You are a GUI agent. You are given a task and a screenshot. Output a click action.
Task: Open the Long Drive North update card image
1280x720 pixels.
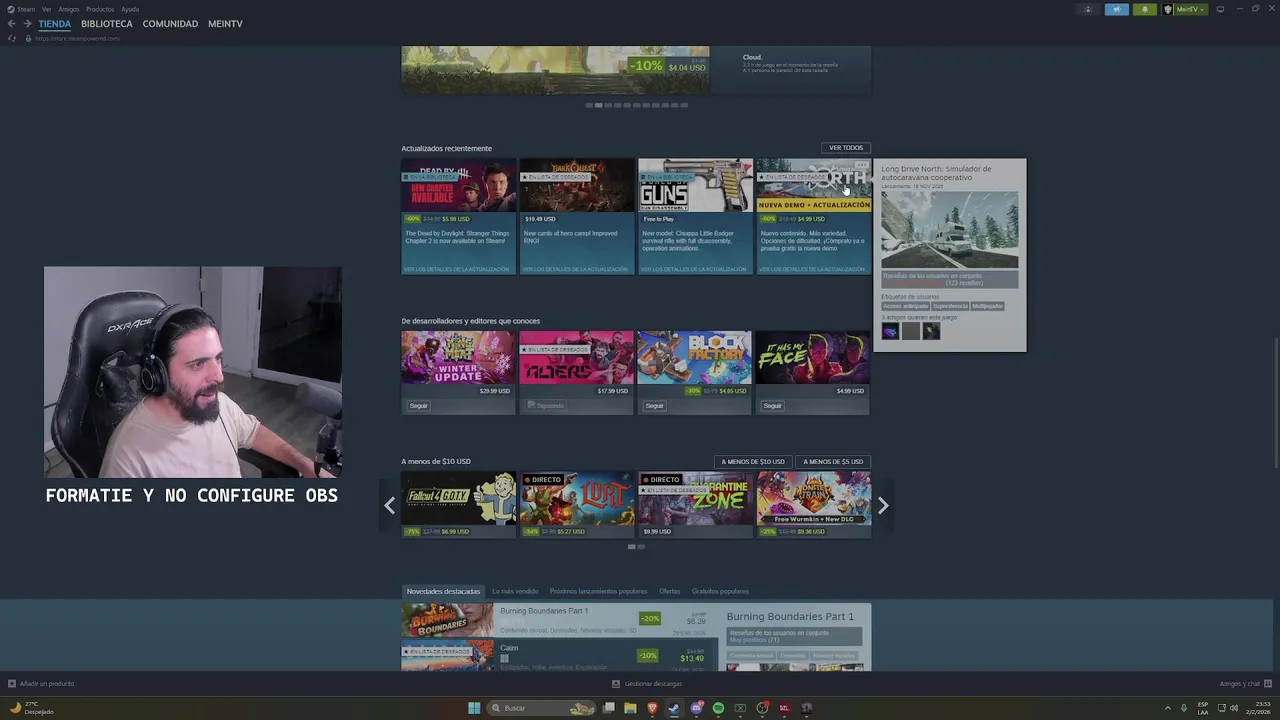pyautogui.click(x=813, y=185)
